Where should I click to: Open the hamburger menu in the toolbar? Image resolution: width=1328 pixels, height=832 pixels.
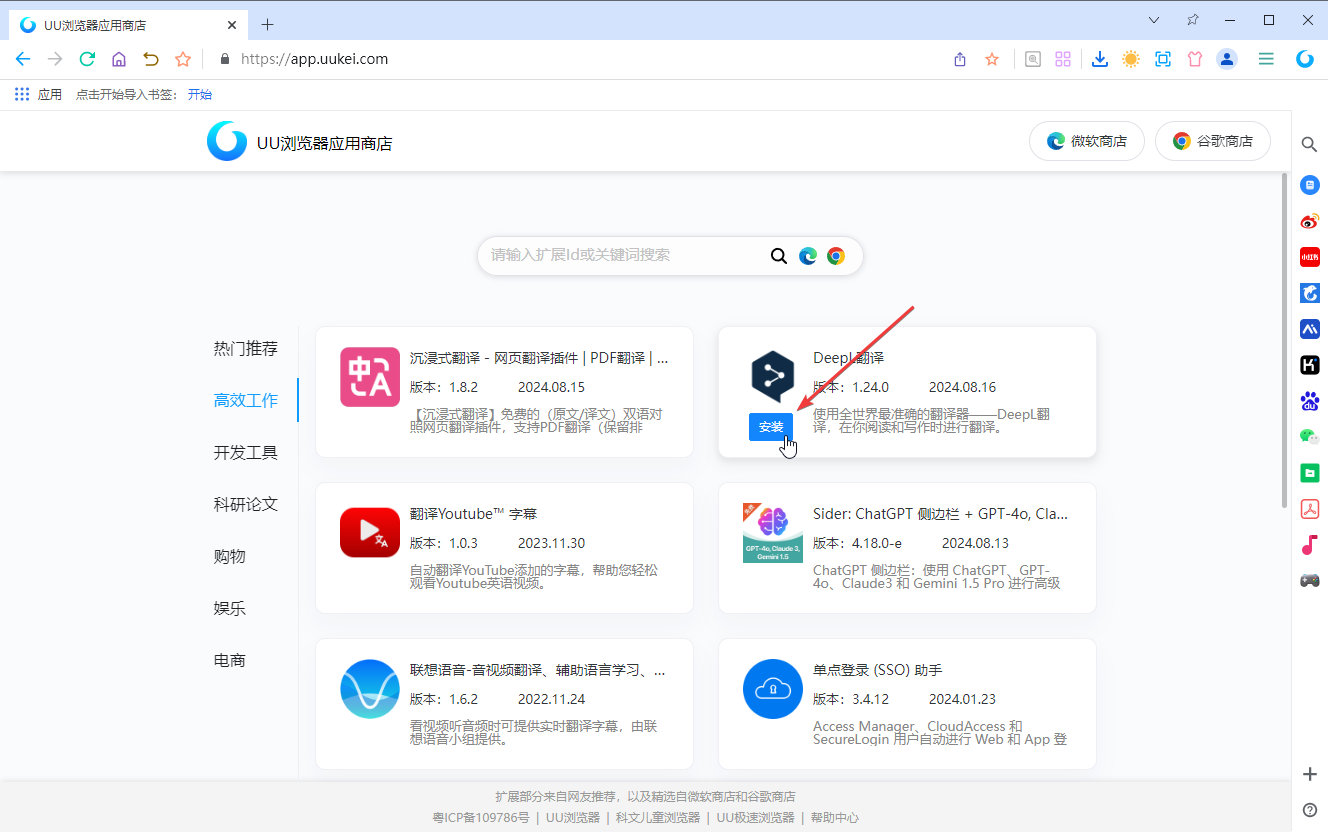tap(1265, 59)
